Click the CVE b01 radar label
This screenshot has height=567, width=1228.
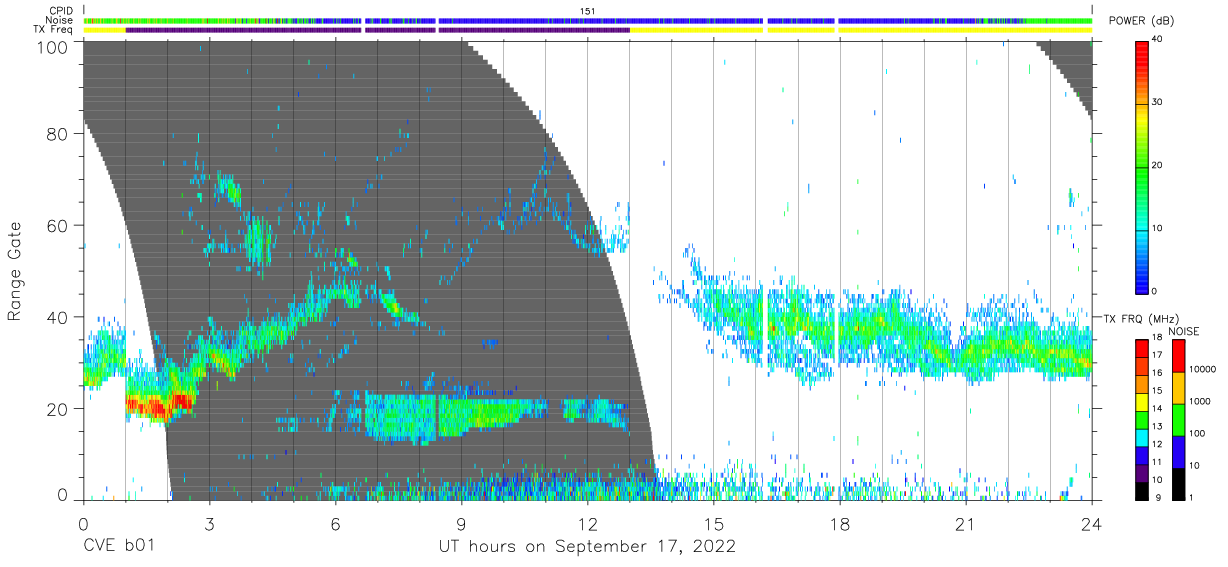click(x=117, y=547)
